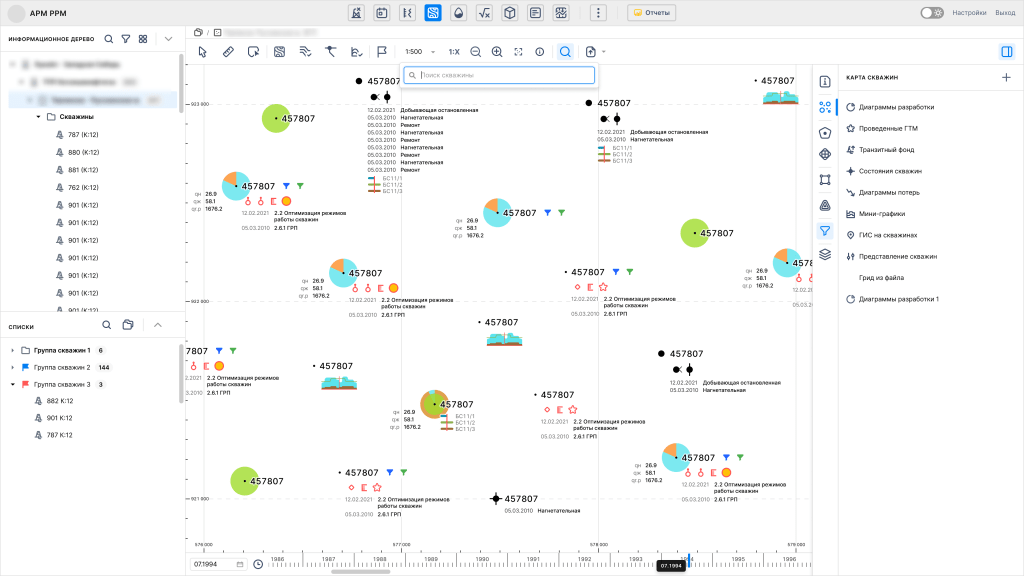This screenshot has height=576, width=1024.
Task: Select Диаграммы потерь in well map panel
Action: [889, 192]
